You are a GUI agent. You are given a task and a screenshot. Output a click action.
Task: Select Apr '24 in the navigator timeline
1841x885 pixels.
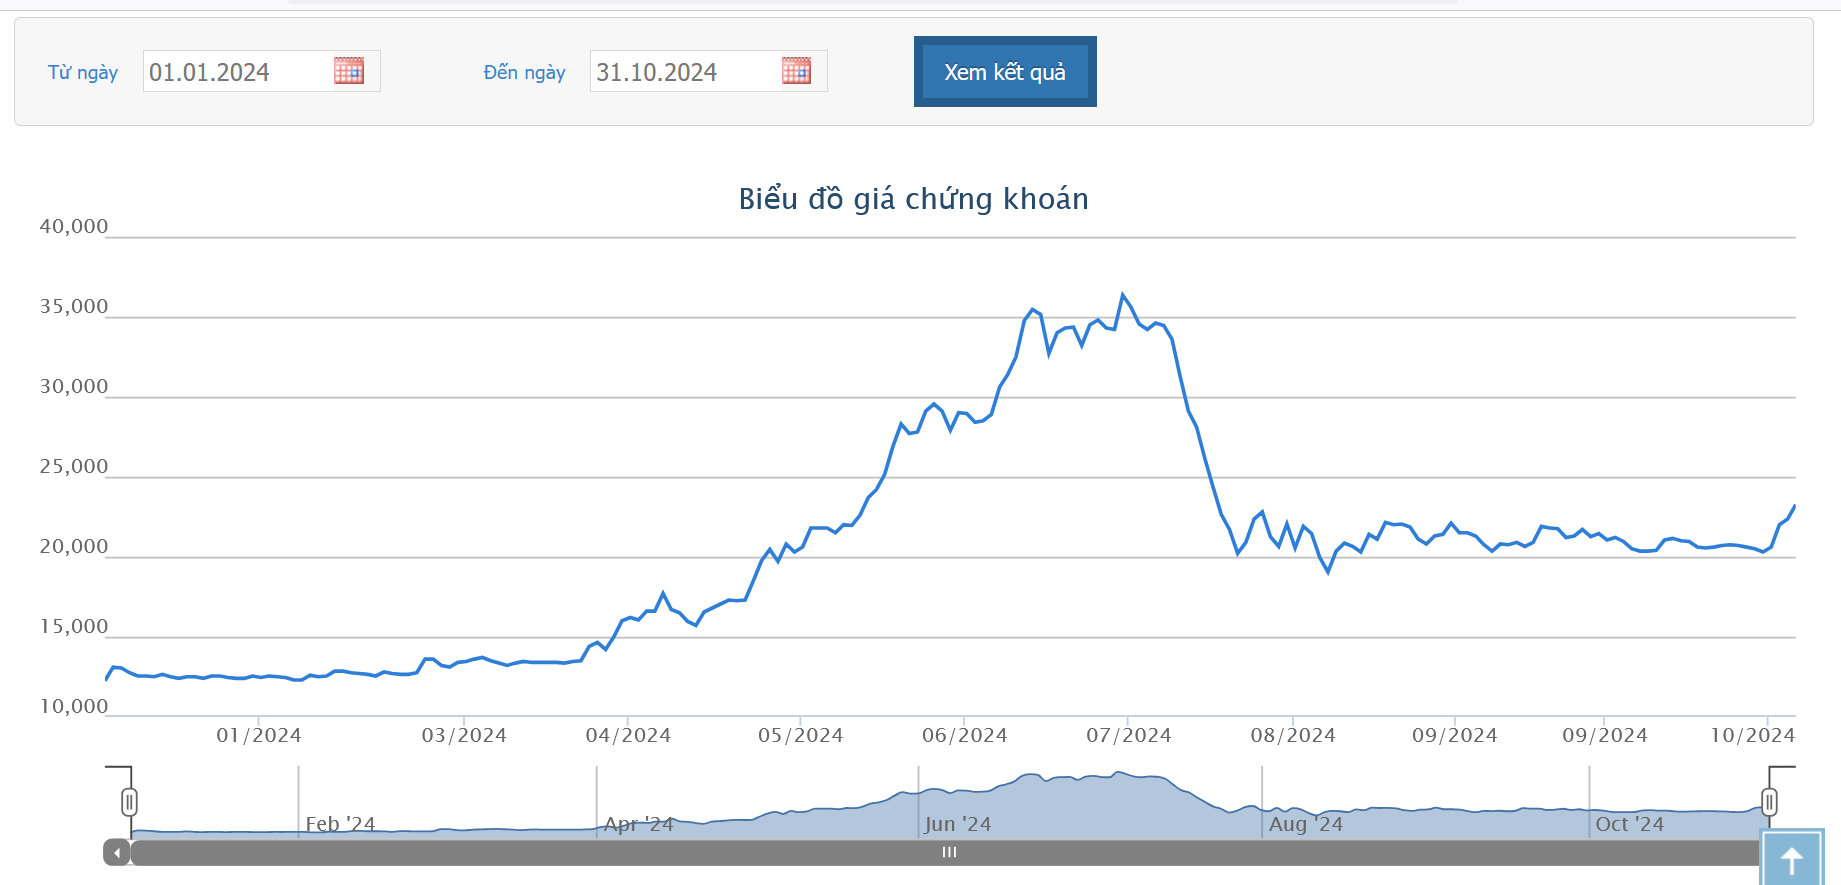pos(638,824)
